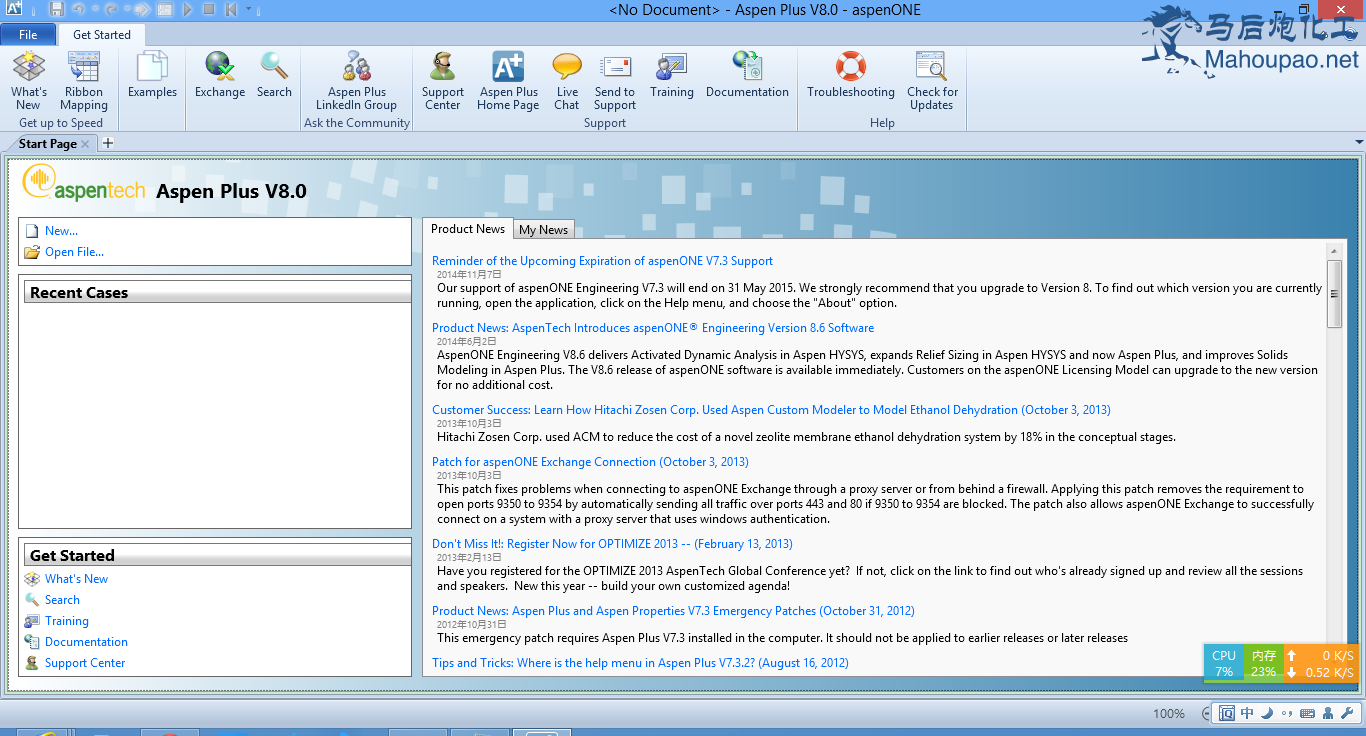This screenshot has height=736, width=1366.
Task: Close the Start Page tab
Action: coord(85,144)
